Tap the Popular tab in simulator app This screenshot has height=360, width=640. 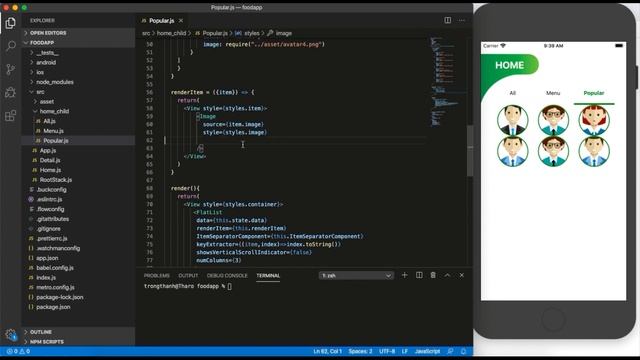point(594,93)
